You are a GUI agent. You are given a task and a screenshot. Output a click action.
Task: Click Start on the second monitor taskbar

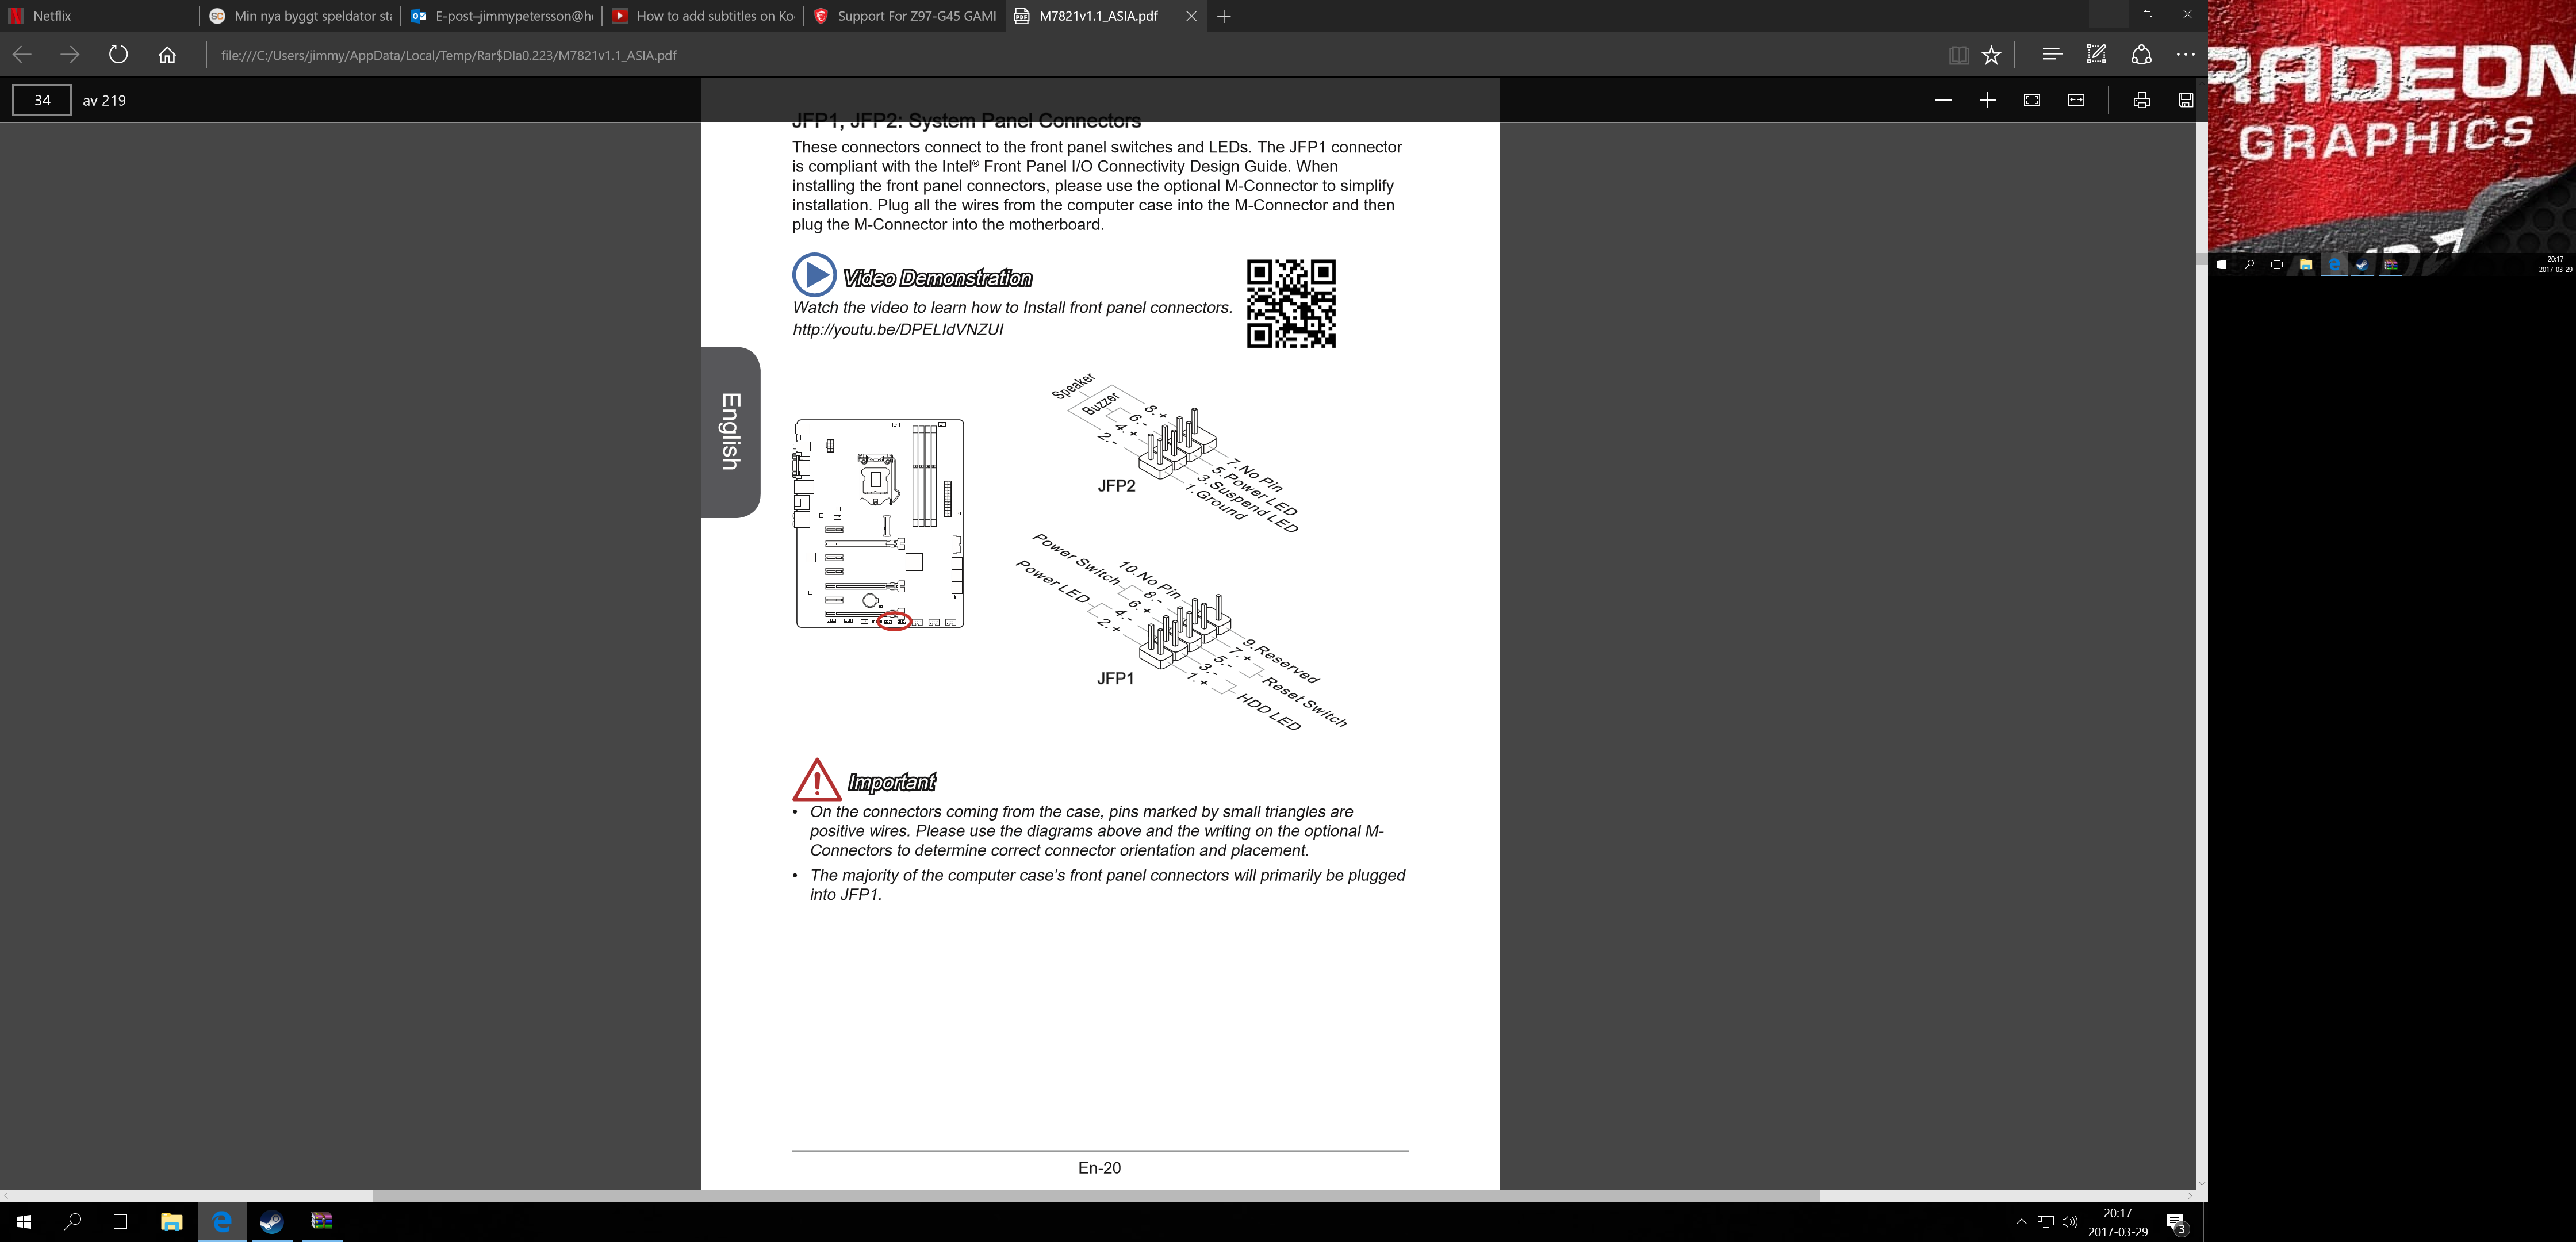coord(2221,265)
